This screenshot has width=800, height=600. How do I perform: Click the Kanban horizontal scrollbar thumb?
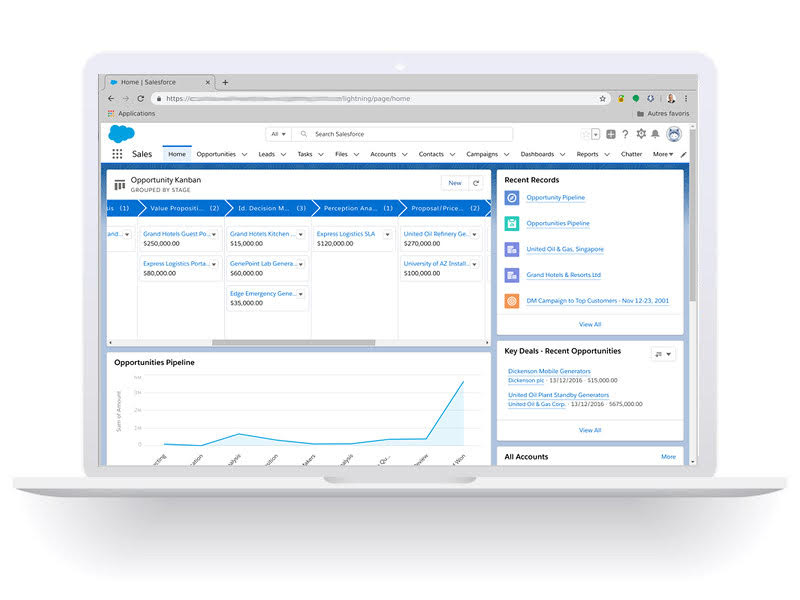pos(293,343)
